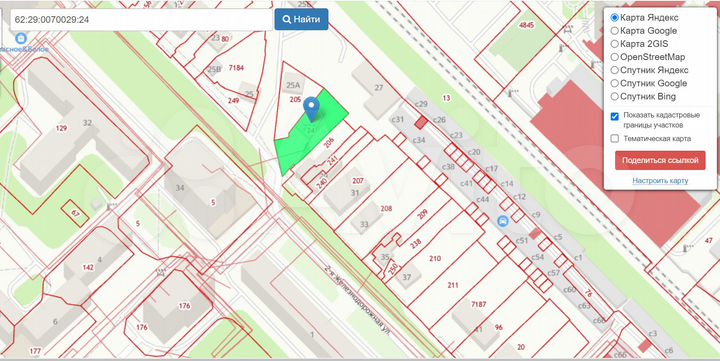Click garage label с34
This screenshot has width=720, height=361.
(419, 140)
